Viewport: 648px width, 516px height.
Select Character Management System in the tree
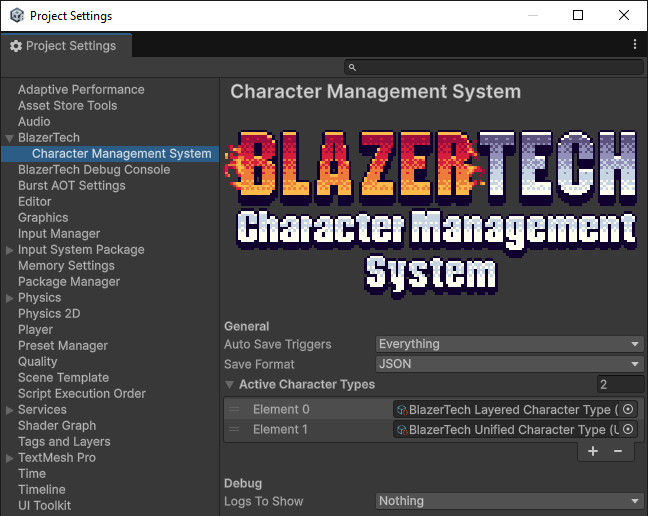[122, 154]
